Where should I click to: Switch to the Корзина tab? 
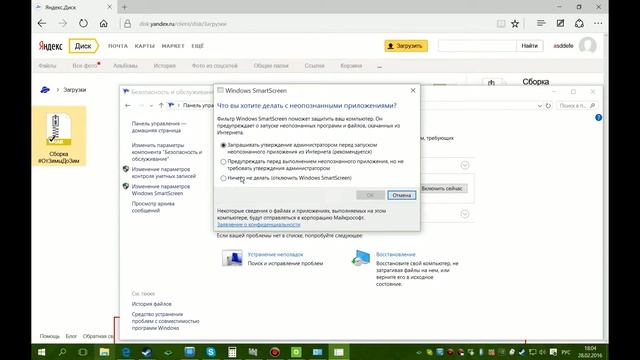[x=351, y=66]
